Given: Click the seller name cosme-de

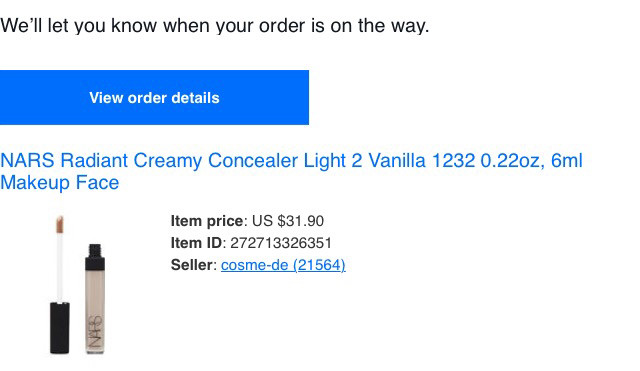Looking at the screenshot, I should tap(255, 265).
